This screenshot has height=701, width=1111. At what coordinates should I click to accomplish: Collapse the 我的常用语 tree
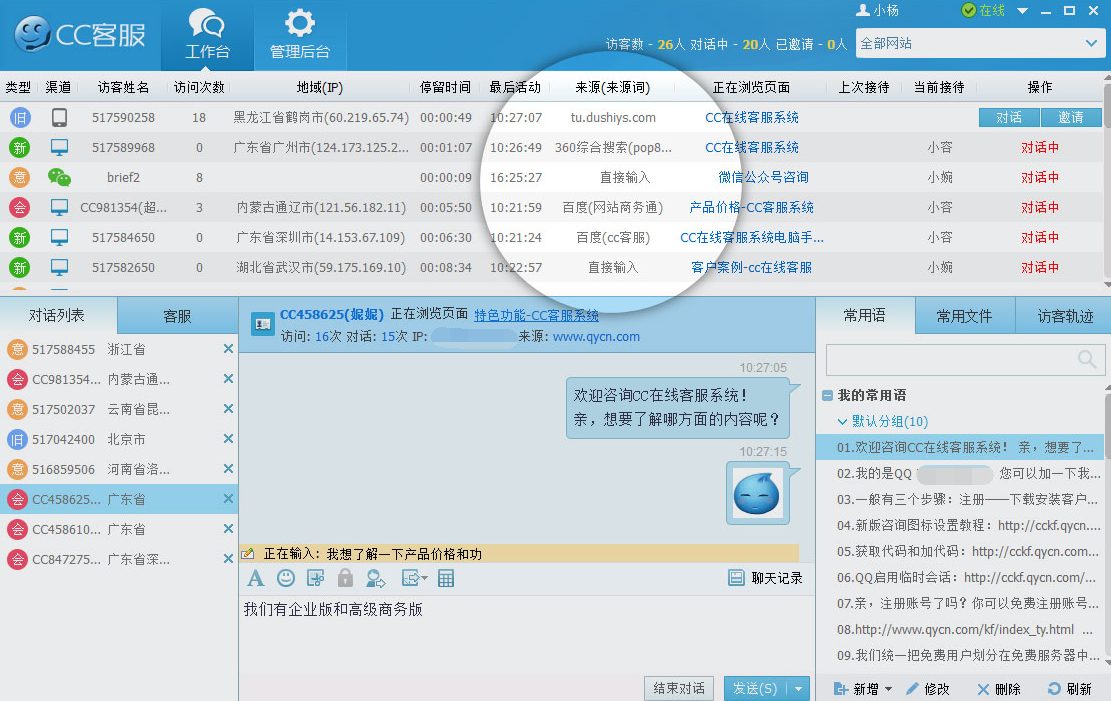827,396
